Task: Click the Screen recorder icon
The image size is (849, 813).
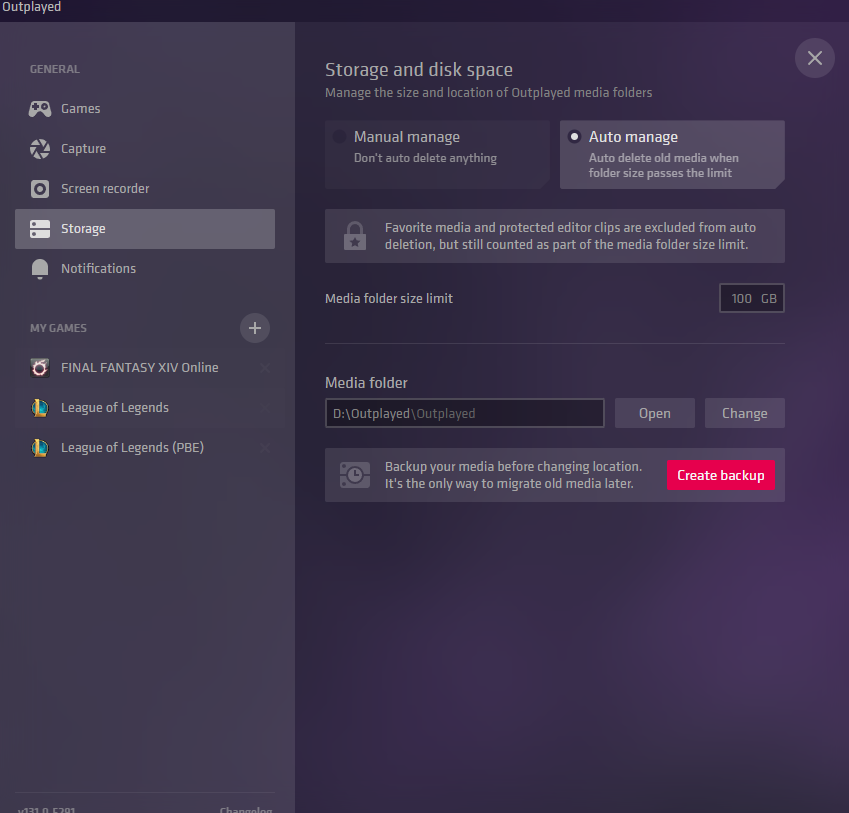Action: pos(40,189)
